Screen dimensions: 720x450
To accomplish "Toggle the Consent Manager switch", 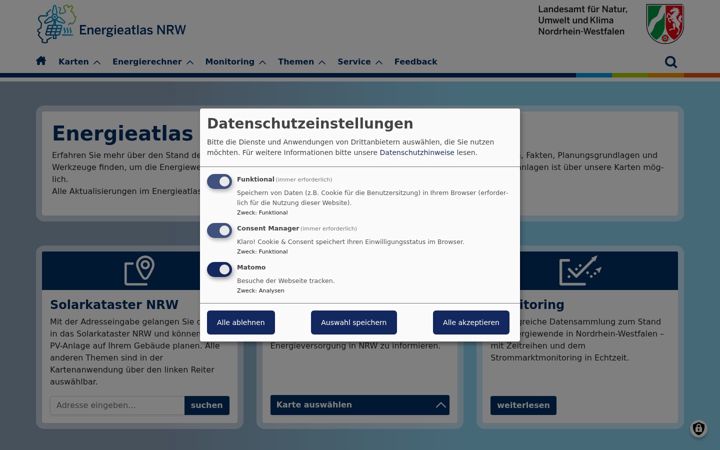I will pos(219,231).
